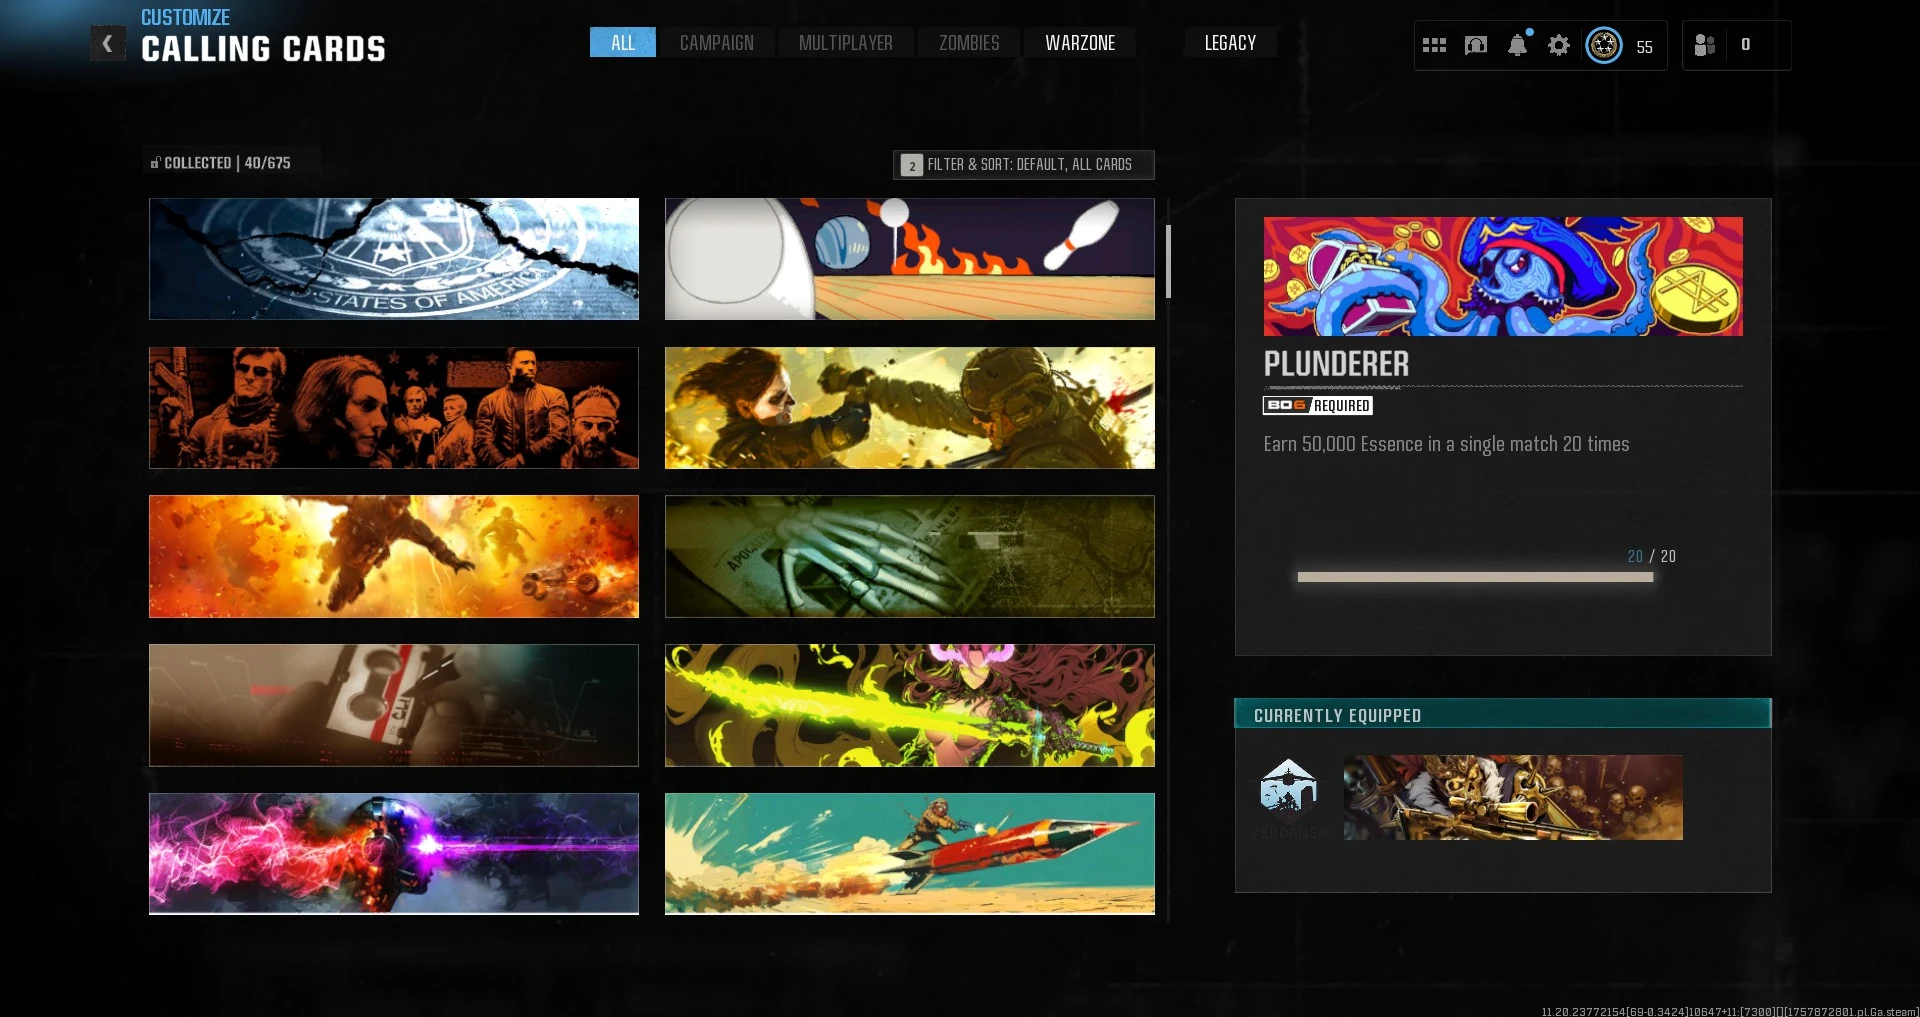This screenshot has width=1920, height=1017.
Task: Open settings gear
Action: [1559, 45]
